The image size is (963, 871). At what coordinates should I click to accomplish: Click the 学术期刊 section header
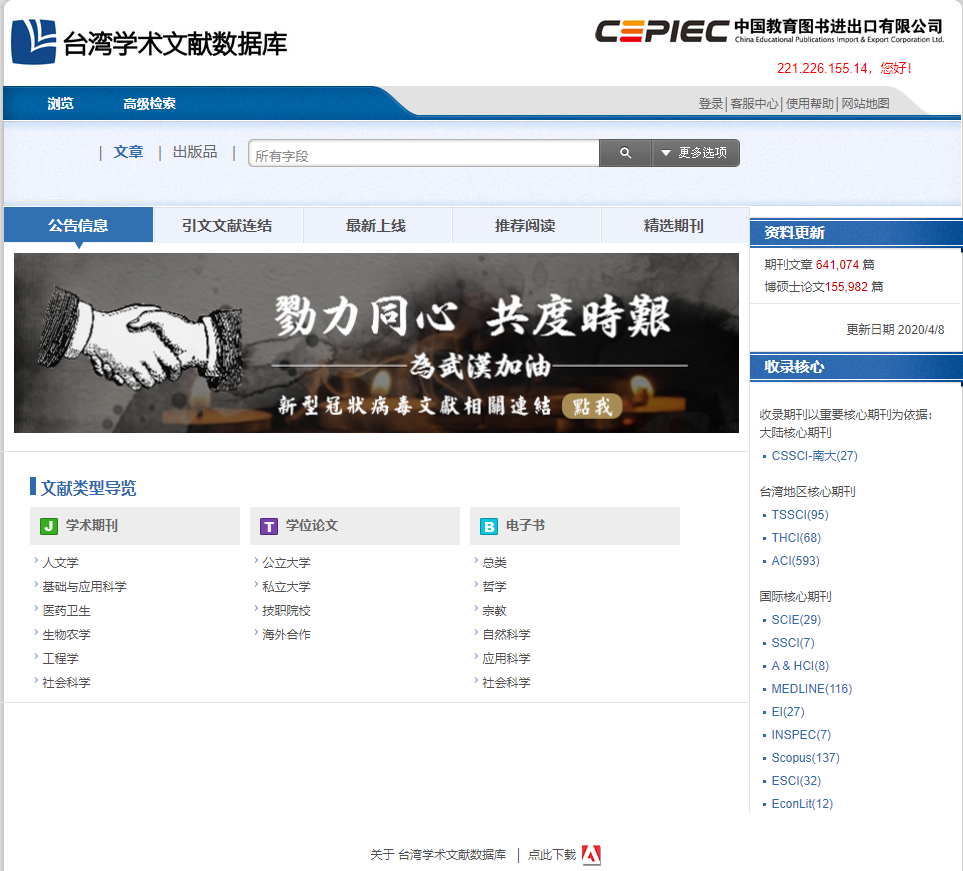[x=135, y=526]
